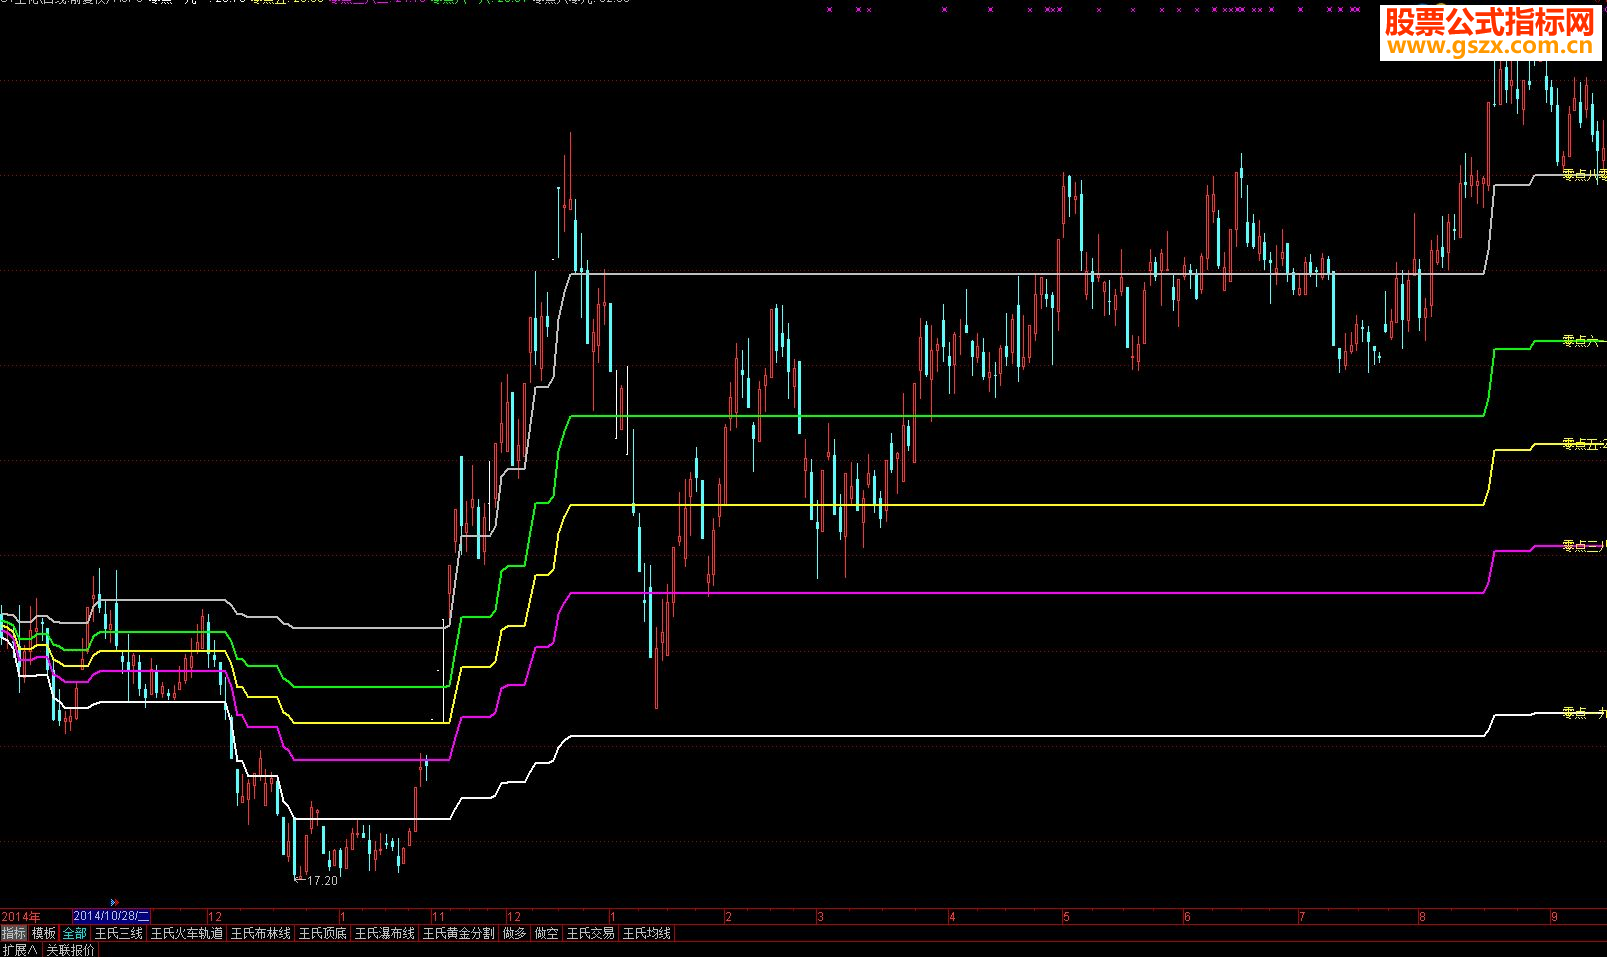Open the 王氏顶底 indicator tab

tap(323, 933)
